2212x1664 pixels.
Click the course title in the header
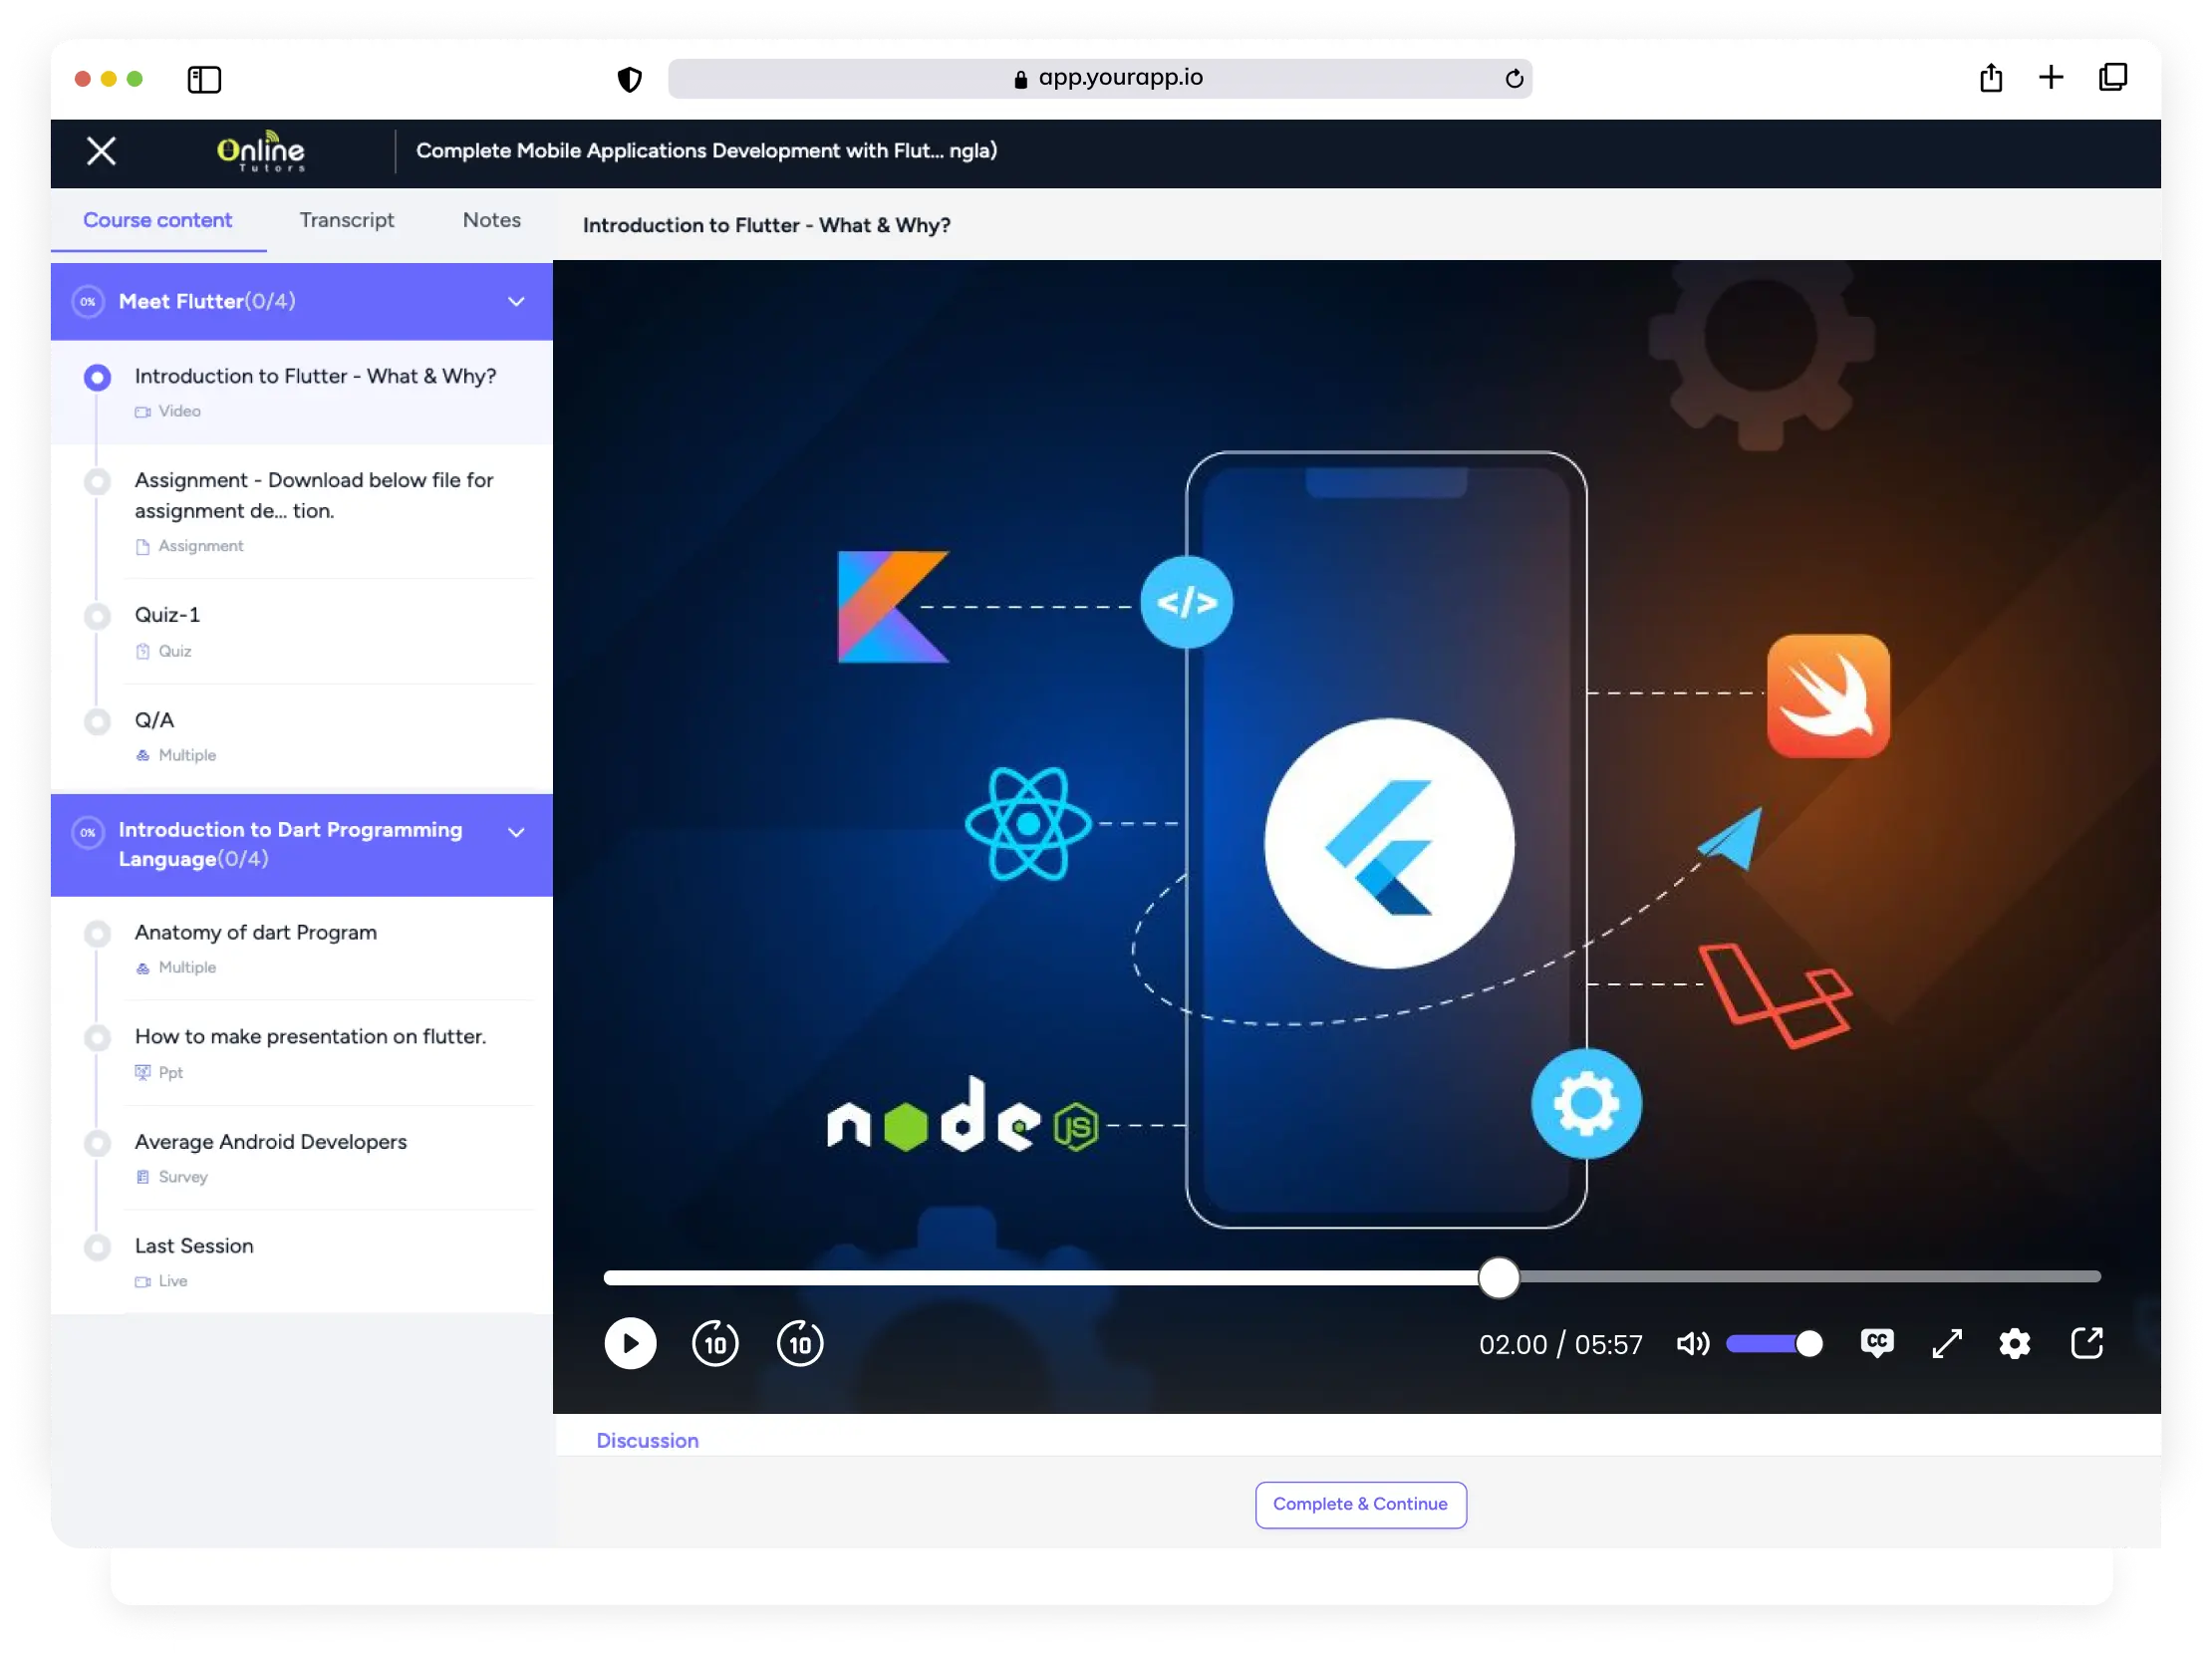pyautogui.click(x=706, y=151)
